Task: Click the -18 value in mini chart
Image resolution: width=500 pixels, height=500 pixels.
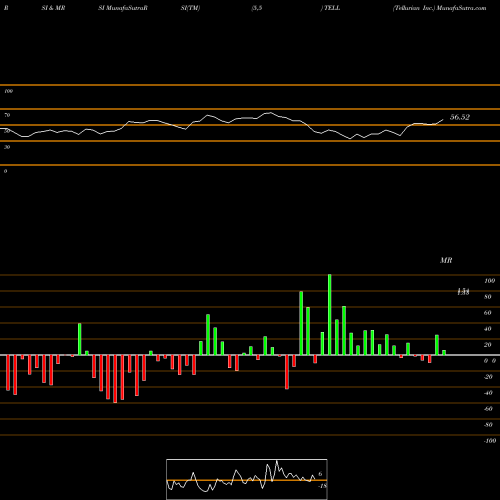Action: click(x=322, y=486)
